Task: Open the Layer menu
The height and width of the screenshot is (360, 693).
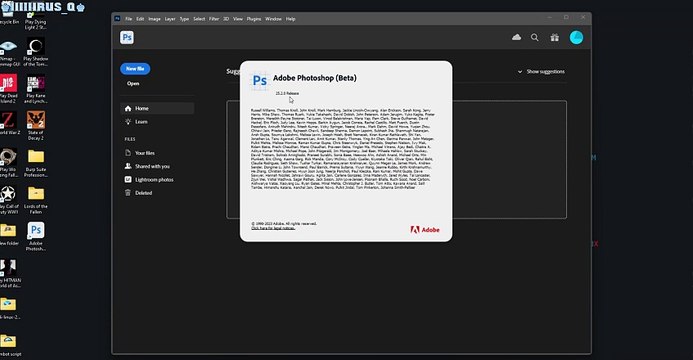Action: coord(170,19)
